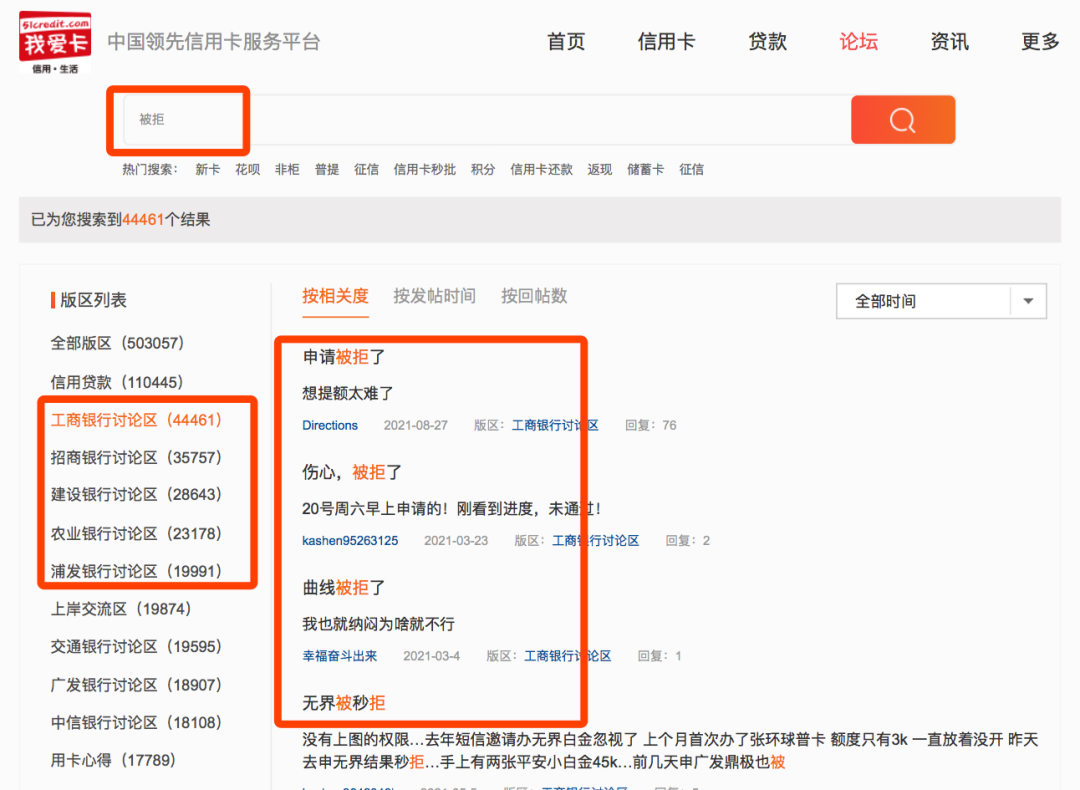Search hot keyword 信用卡秒批
This screenshot has width=1080, height=790.
tap(424, 169)
